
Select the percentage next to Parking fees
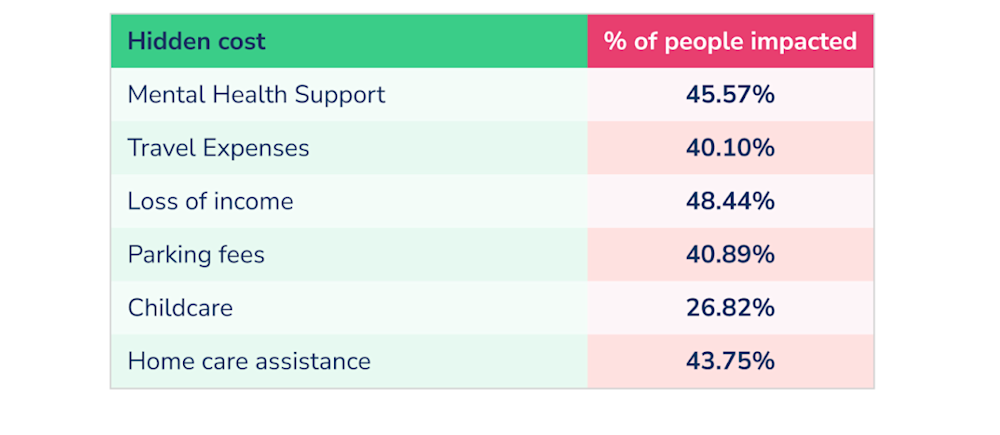click(730, 254)
